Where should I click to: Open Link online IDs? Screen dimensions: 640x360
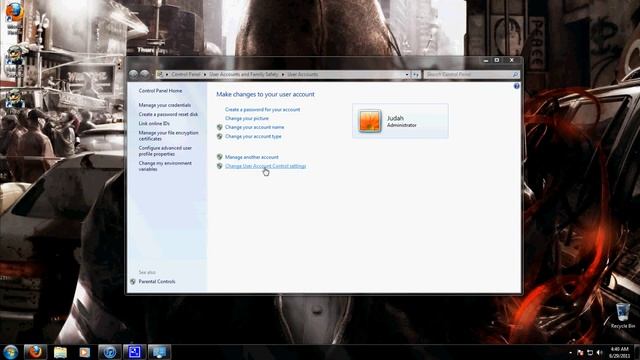click(154, 123)
